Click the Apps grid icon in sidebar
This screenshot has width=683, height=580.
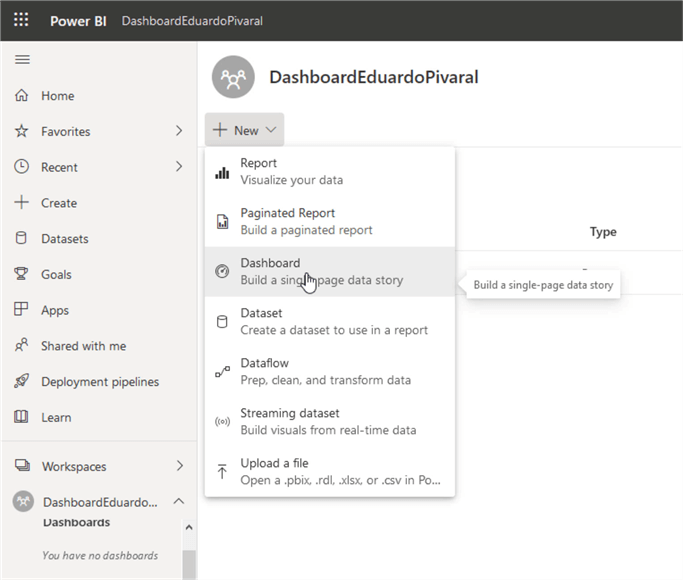click(21, 310)
